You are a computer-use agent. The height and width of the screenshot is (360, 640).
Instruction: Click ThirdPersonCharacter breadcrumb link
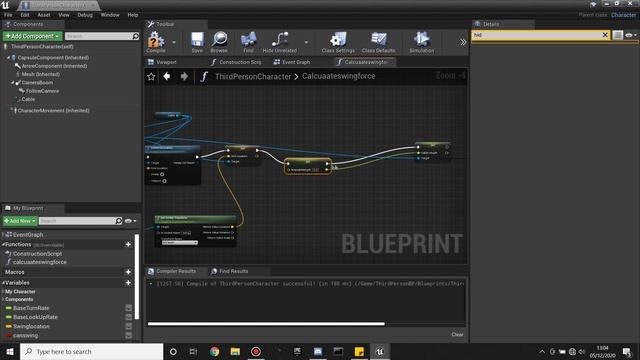click(253, 76)
